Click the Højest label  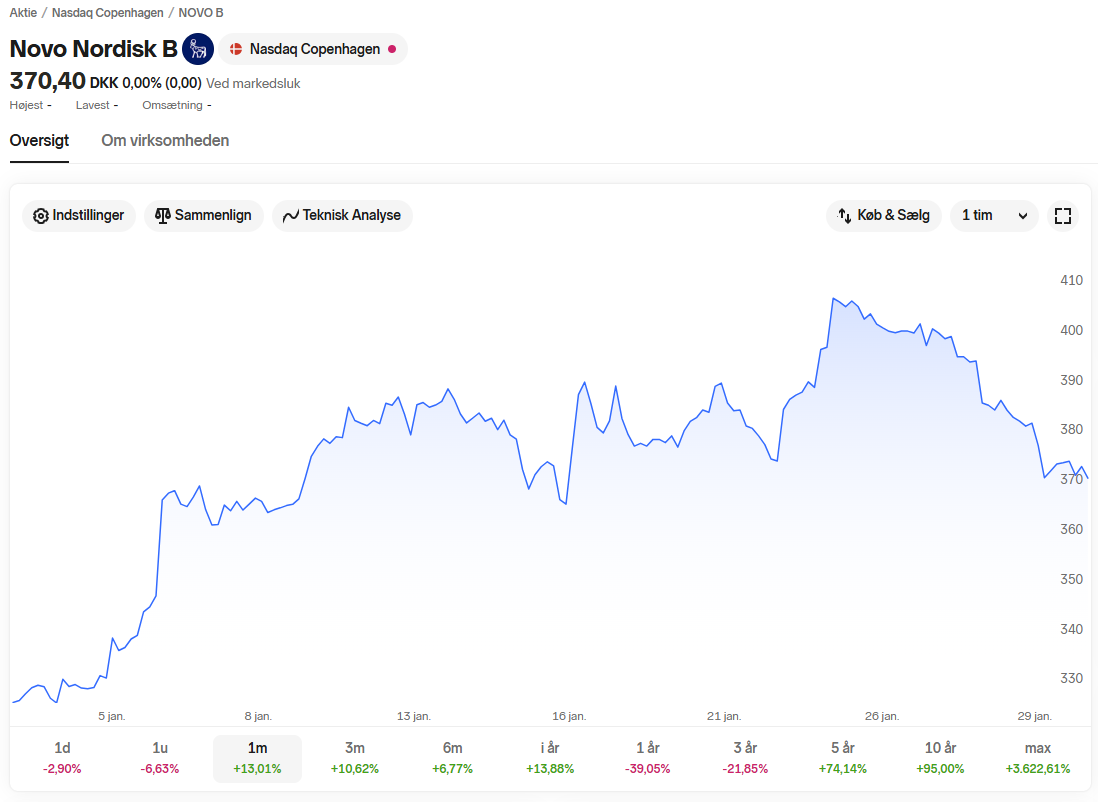tap(26, 105)
